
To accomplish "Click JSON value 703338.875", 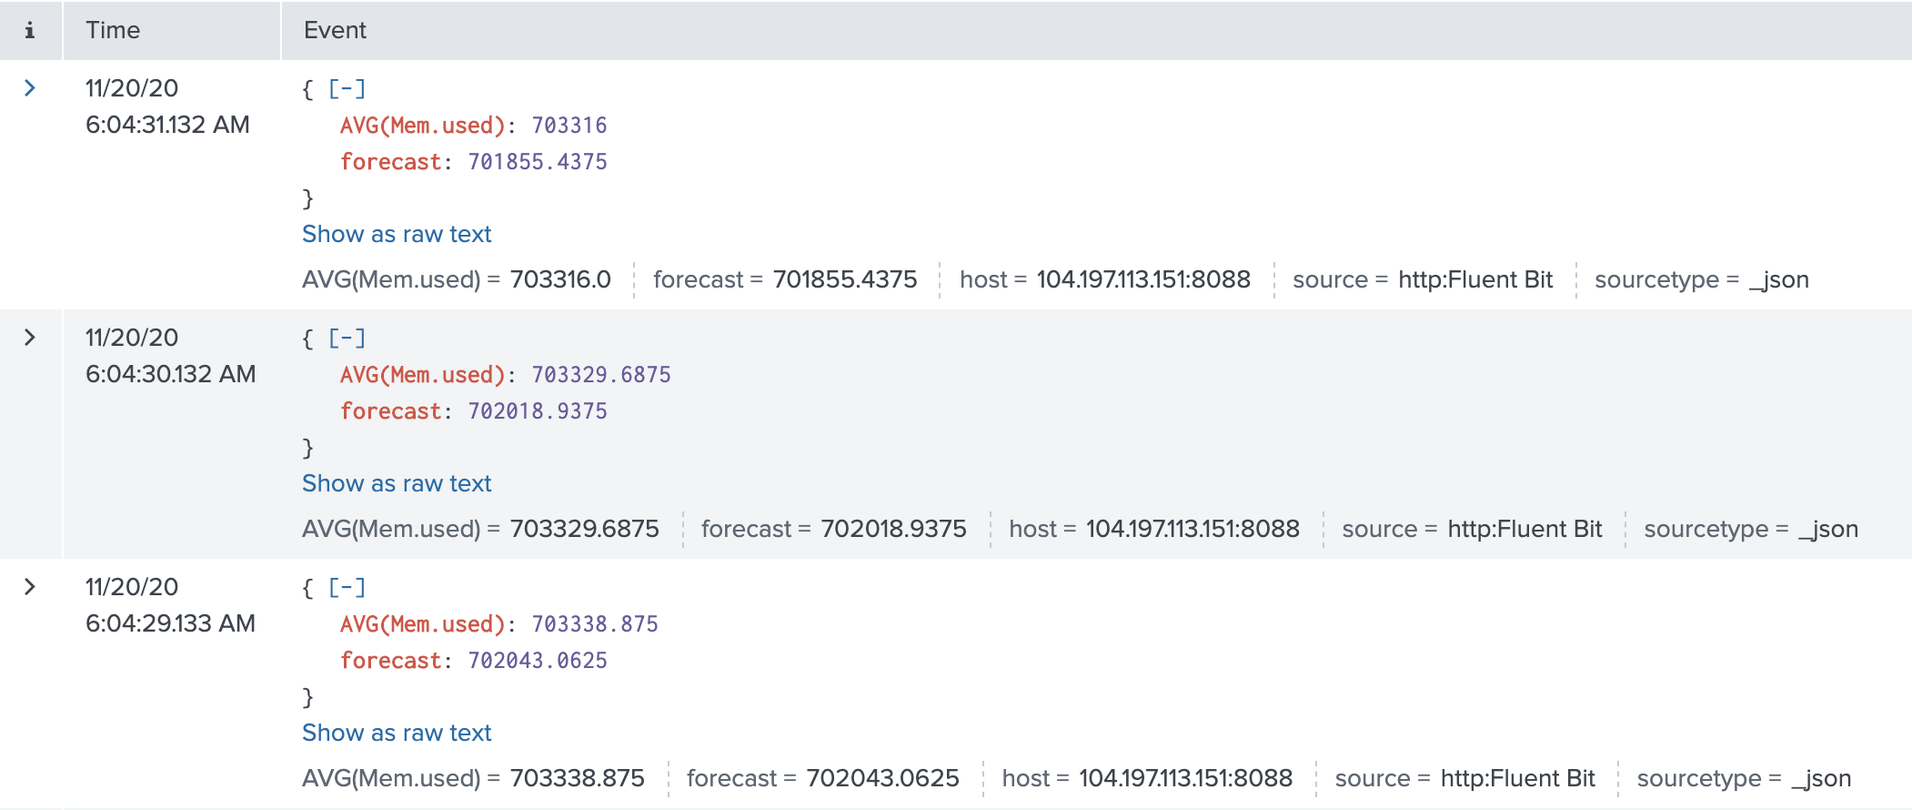I will [595, 624].
